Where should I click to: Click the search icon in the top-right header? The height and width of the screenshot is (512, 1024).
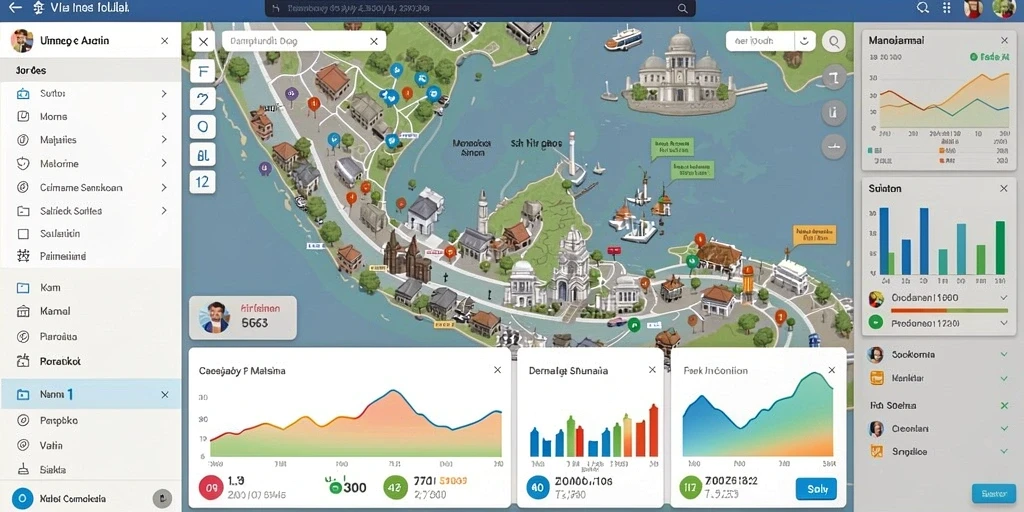[923, 8]
